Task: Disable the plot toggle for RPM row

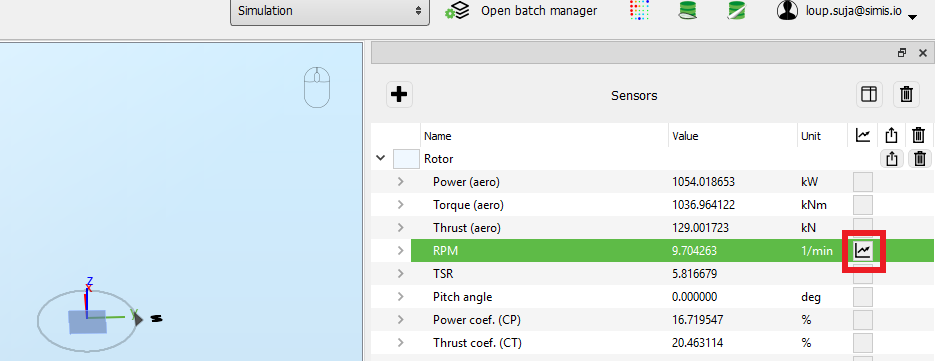Action: coord(863,251)
